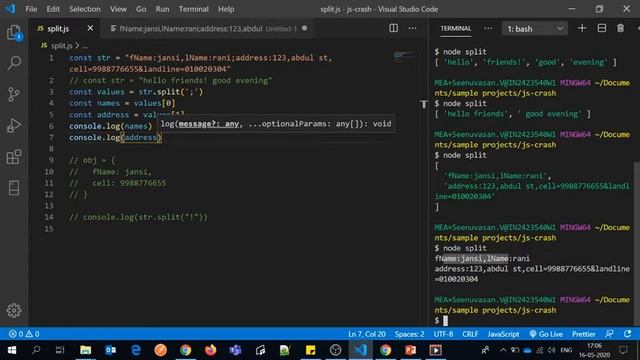Split the editor right
The image size is (640, 360).
pyautogui.click(x=393, y=28)
